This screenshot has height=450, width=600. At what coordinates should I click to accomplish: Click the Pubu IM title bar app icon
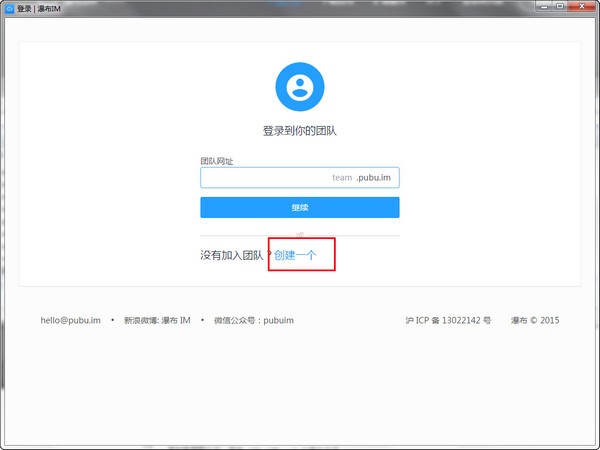[x=10, y=8]
